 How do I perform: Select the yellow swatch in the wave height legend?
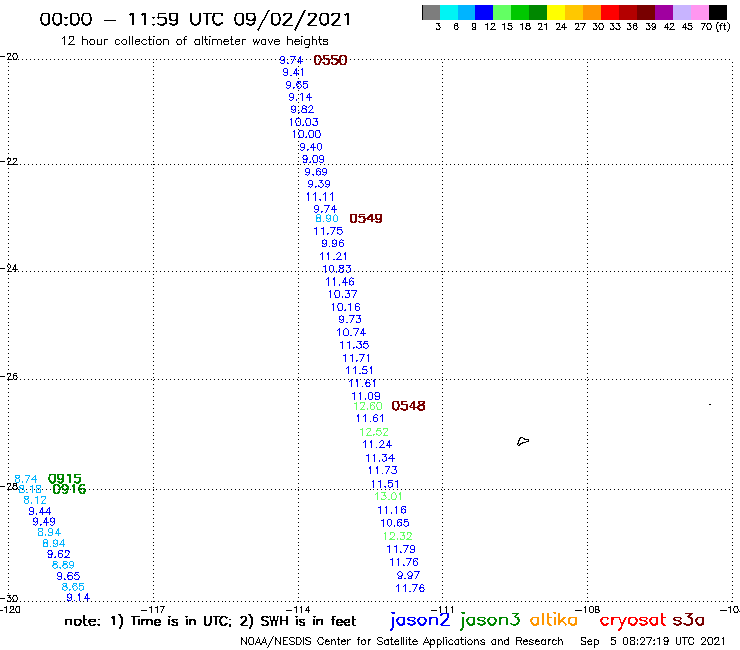(556, 12)
